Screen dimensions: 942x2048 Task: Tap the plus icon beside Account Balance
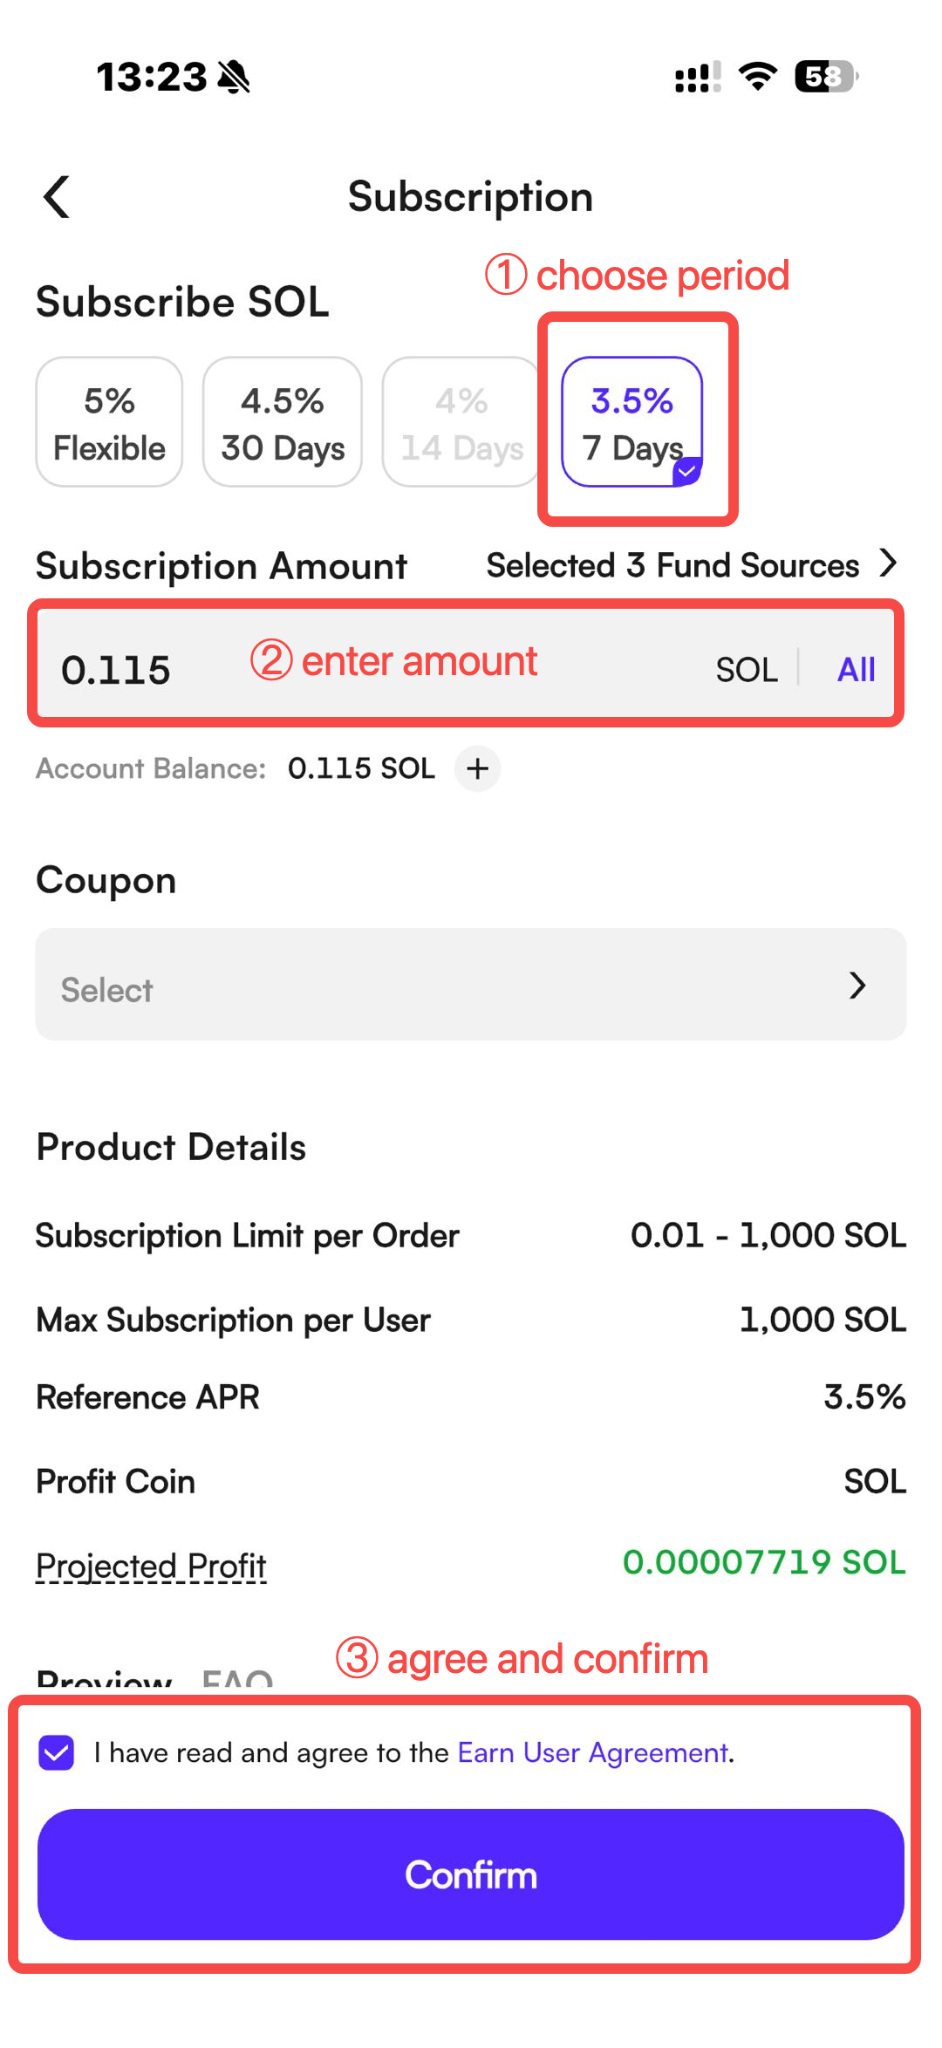tap(478, 768)
